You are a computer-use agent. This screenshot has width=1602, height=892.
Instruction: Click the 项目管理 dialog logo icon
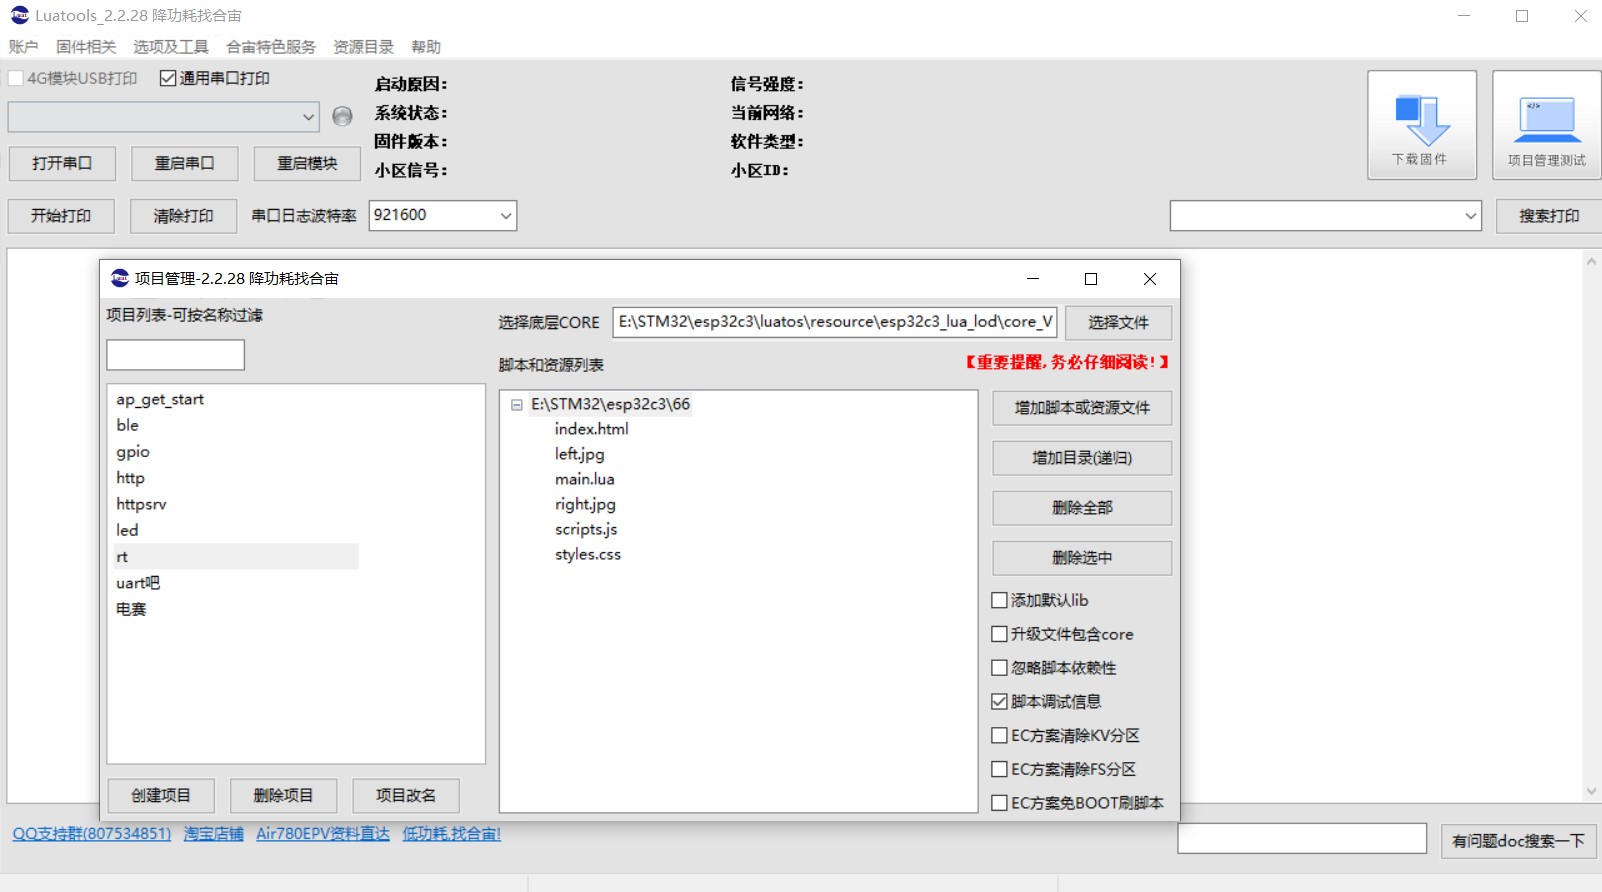[120, 278]
